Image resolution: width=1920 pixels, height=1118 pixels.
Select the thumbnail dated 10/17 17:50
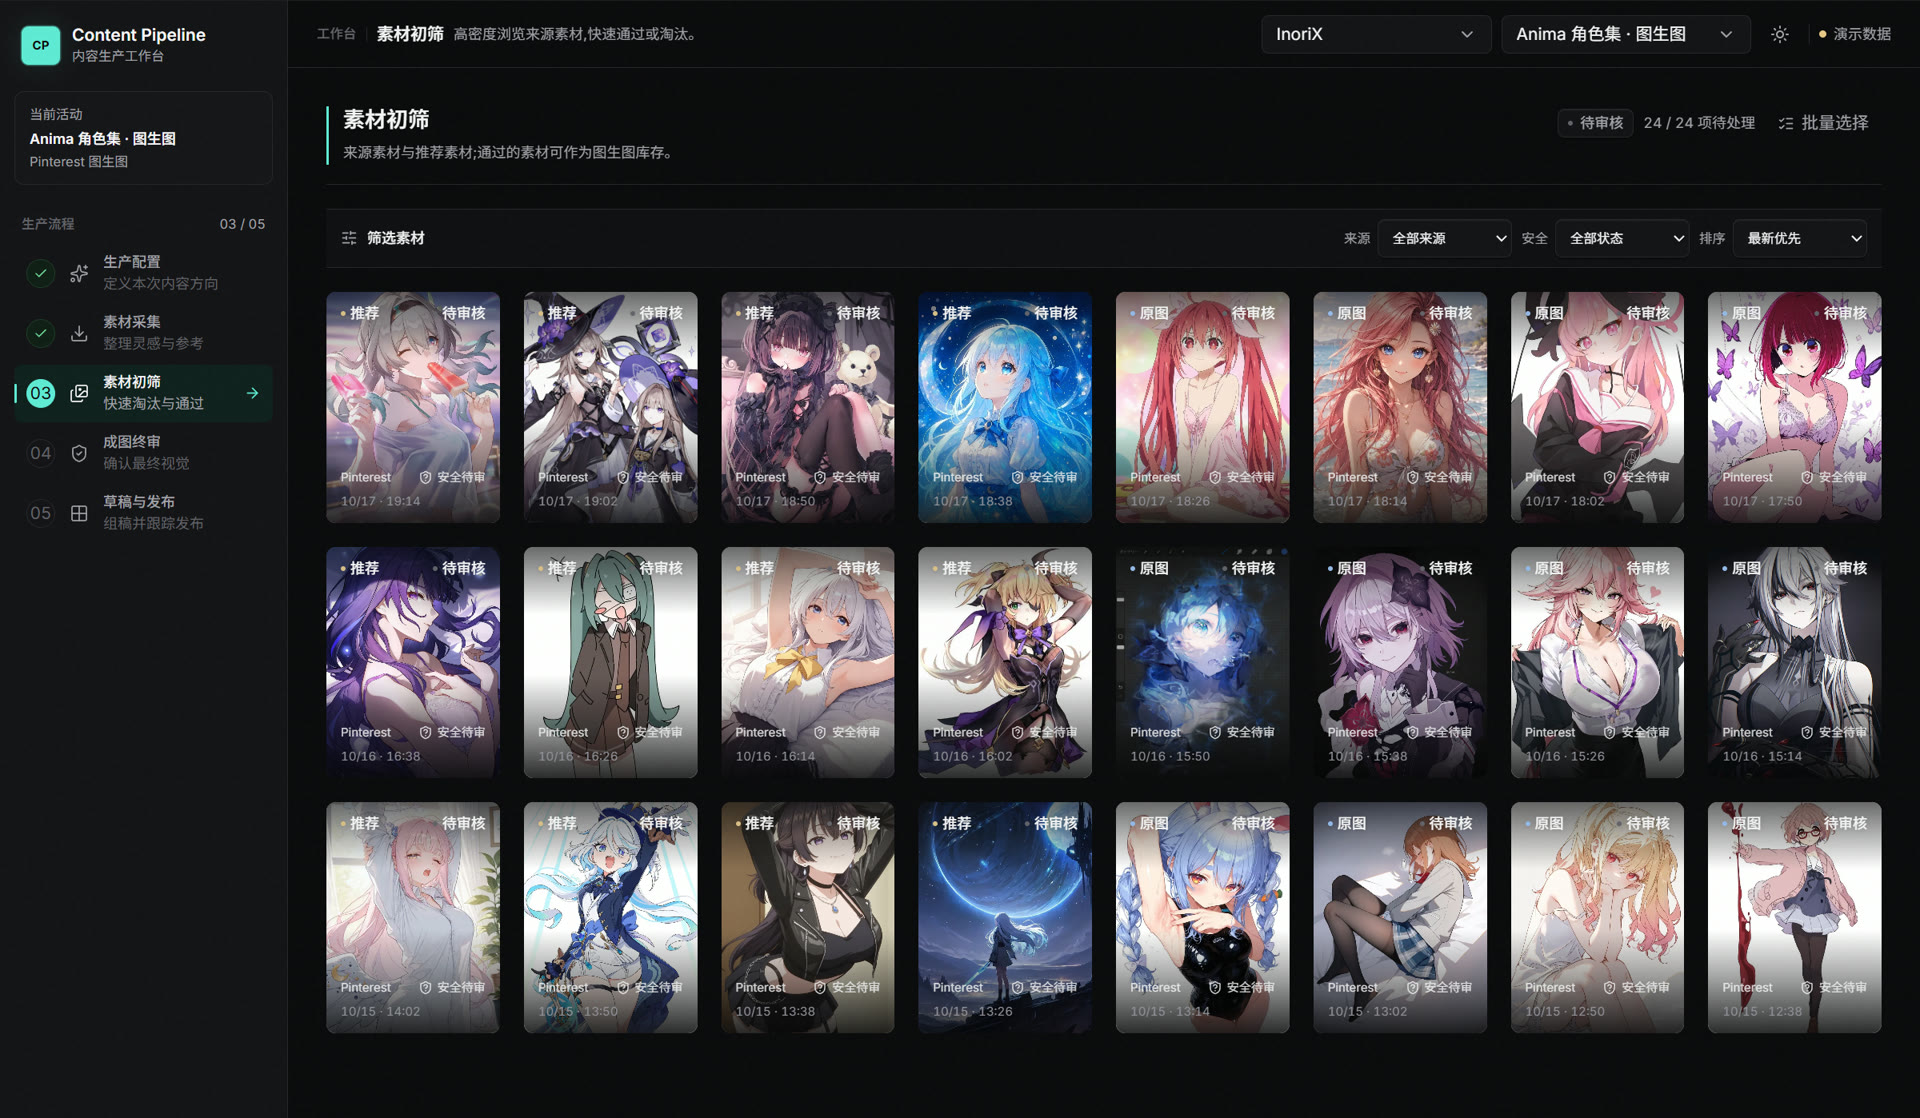click(x=1794, y=407)
